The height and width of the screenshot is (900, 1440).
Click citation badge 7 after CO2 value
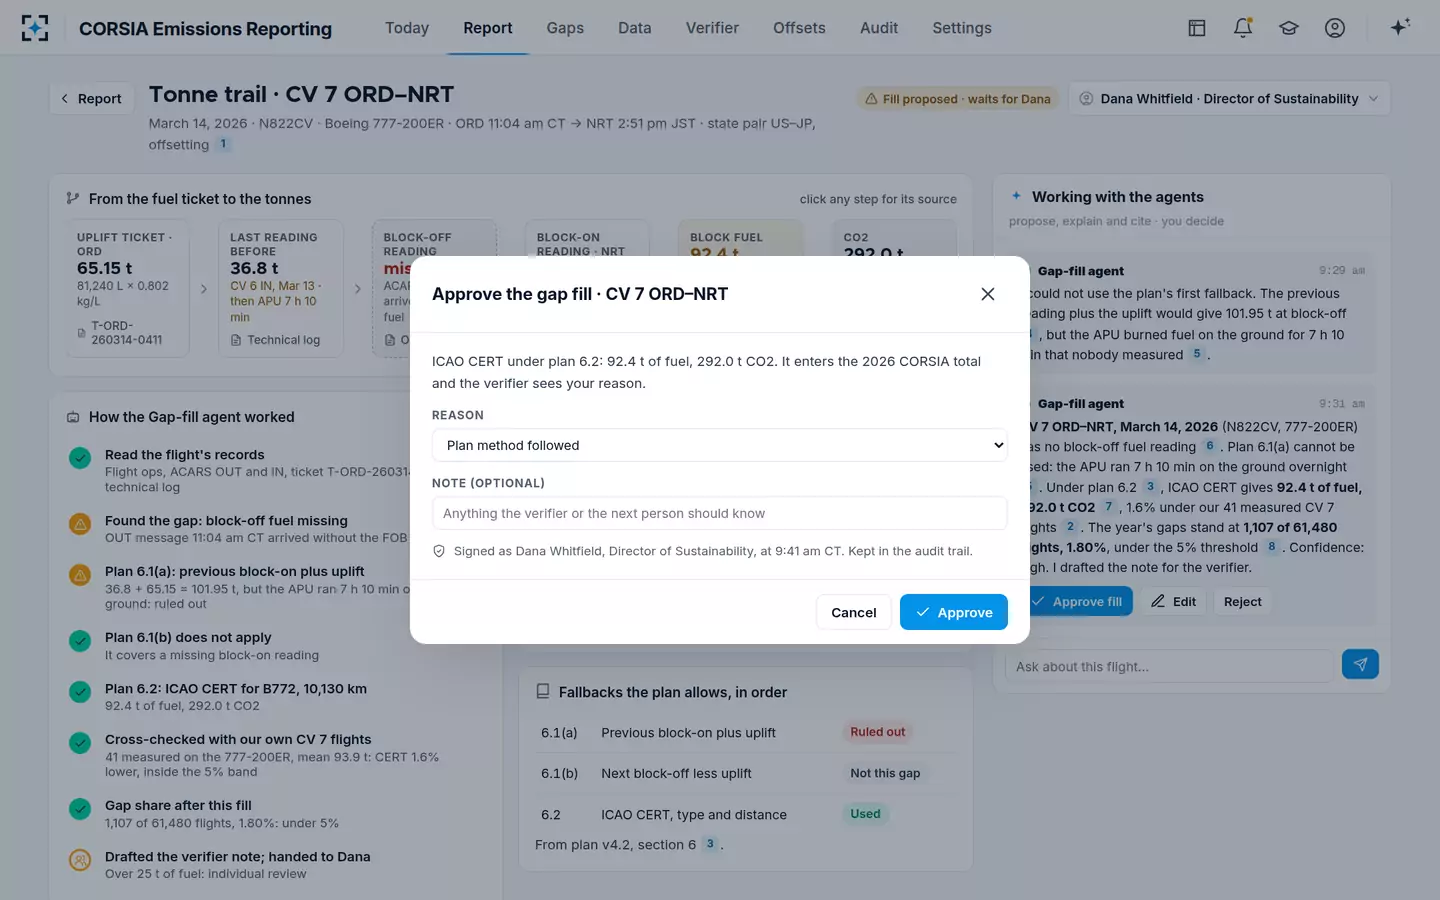click(1108, 507)
